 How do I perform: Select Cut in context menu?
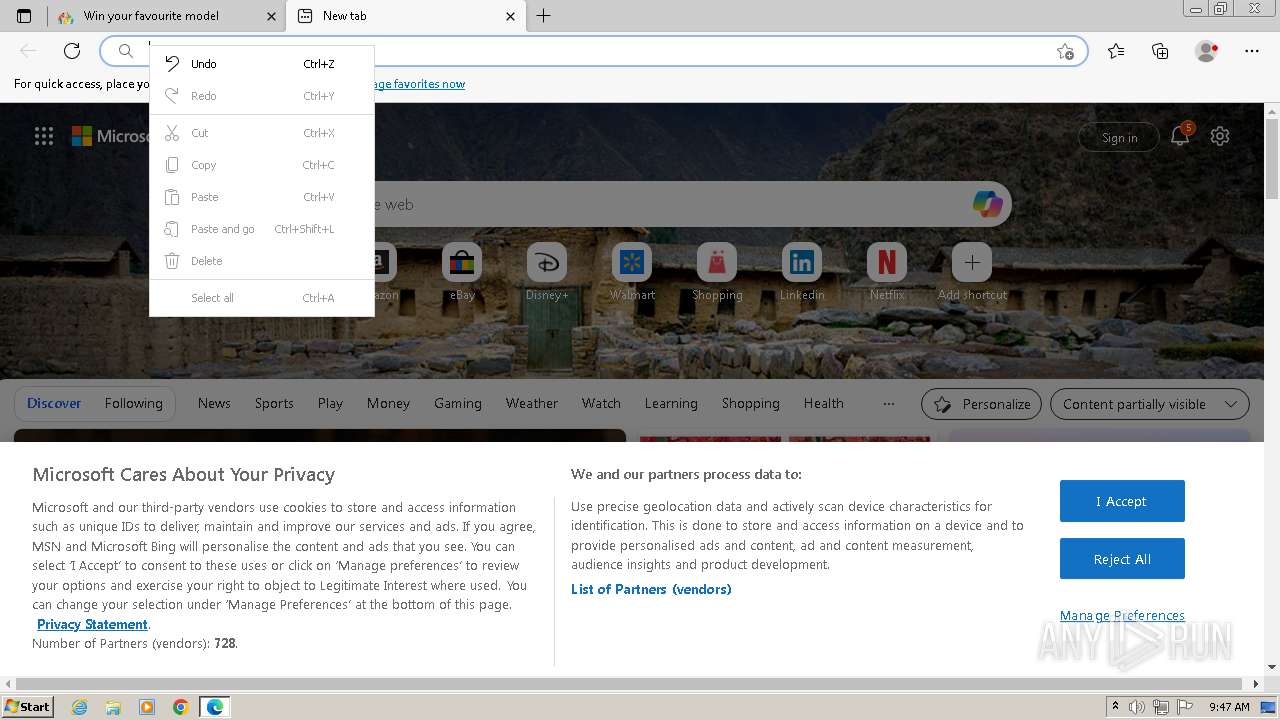coord(262,133)
